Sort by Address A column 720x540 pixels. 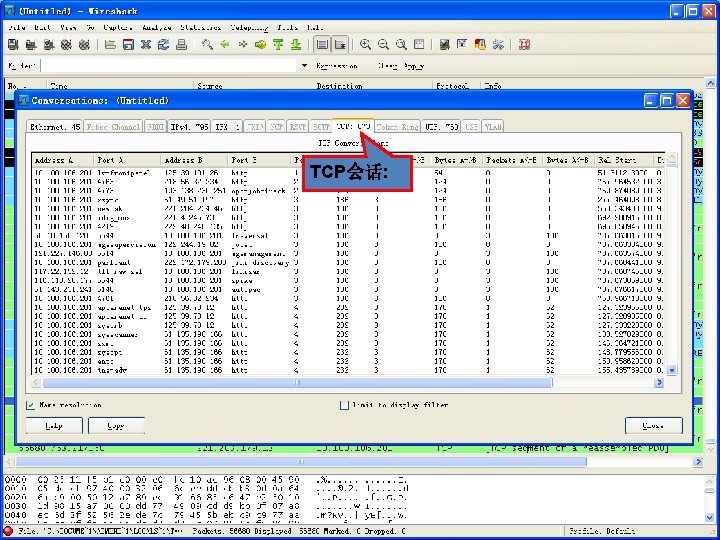pos(62,160)
